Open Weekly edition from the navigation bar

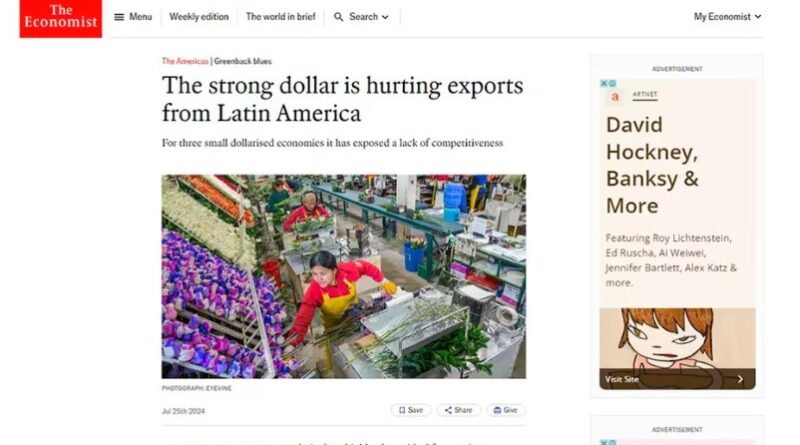click(199, 17)
